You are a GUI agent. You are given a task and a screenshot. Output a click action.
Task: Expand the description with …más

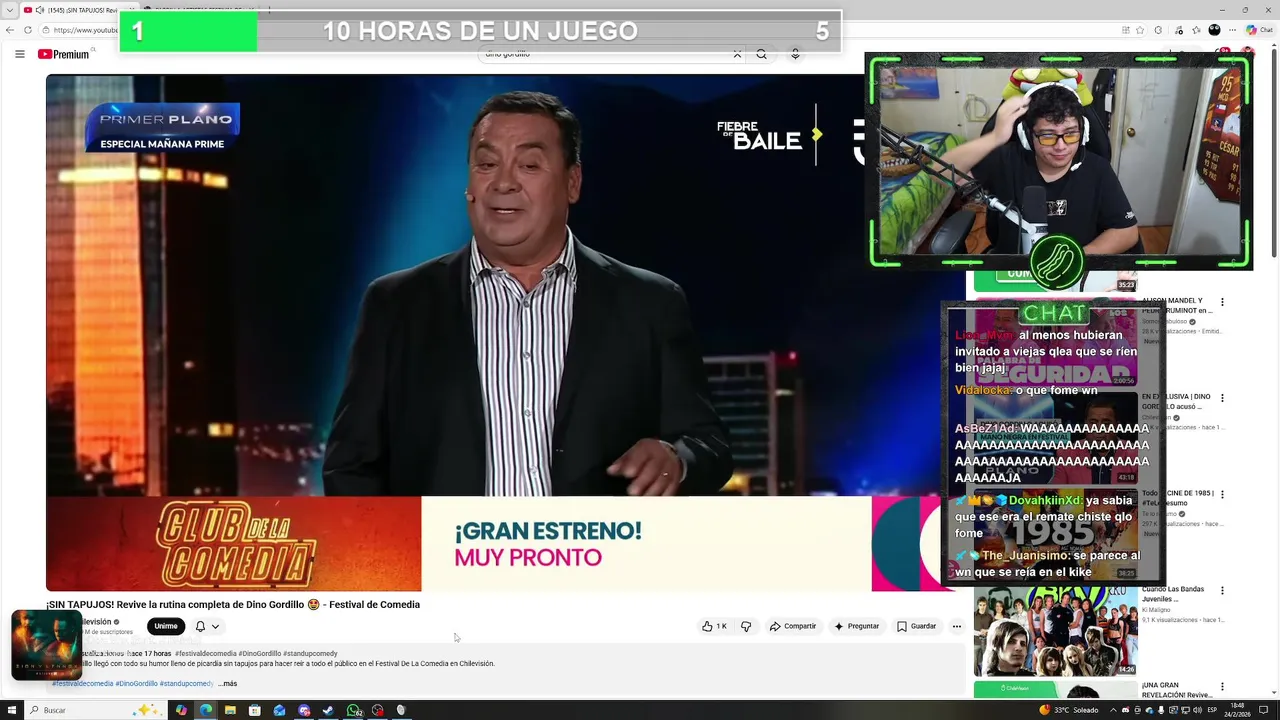[x=228, y=684]
